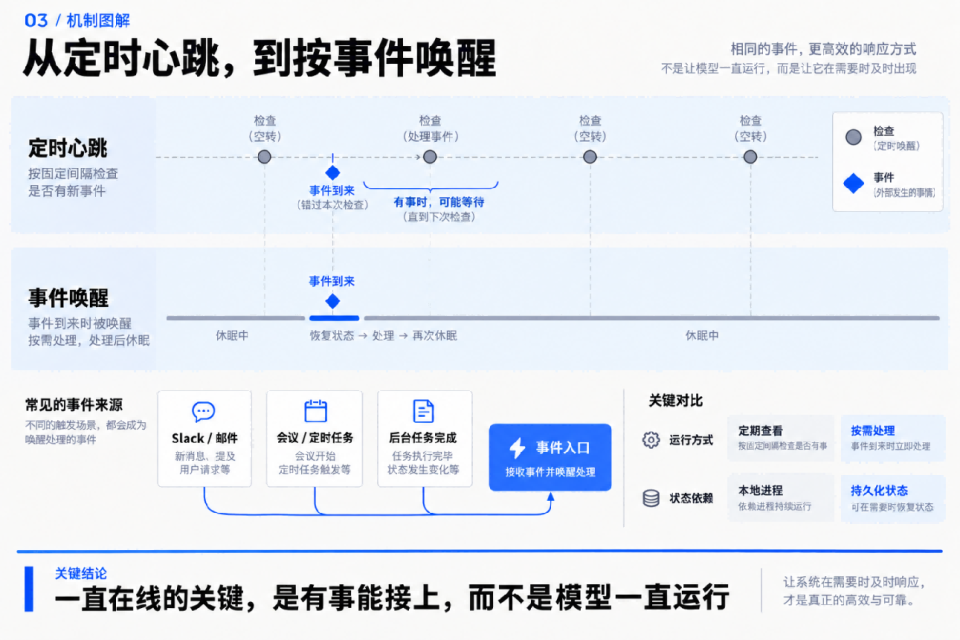Click the blue active segment above 恢复状态
This screenshot has height=640, width=960.
point(334,318)
